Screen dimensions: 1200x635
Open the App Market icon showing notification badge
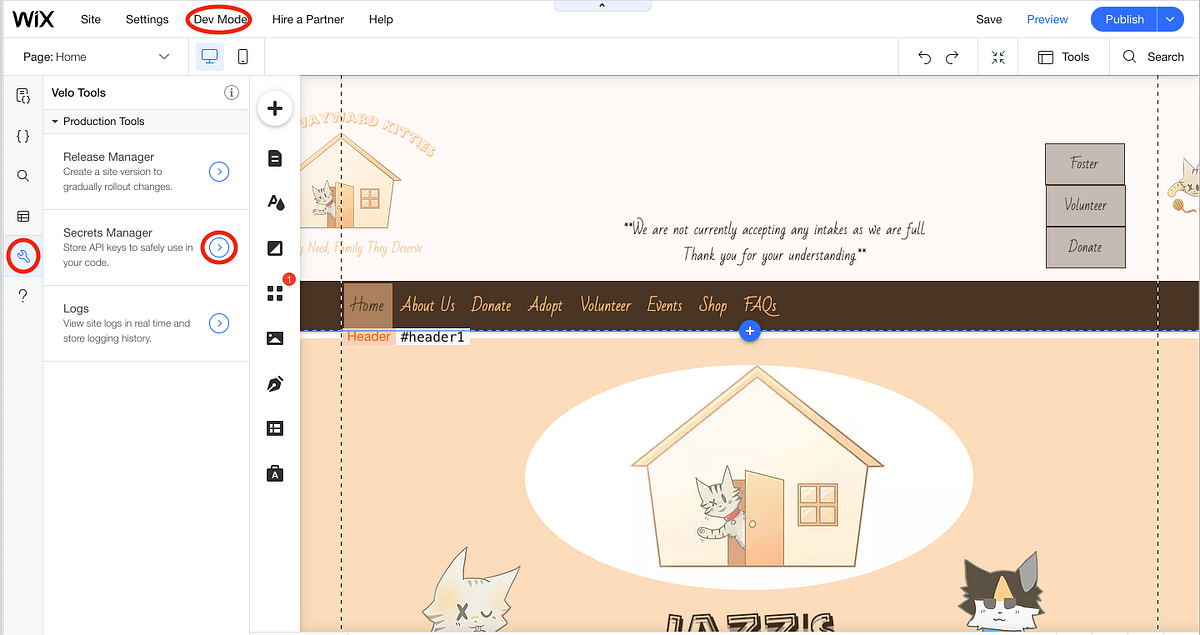(x=275, y=293)
